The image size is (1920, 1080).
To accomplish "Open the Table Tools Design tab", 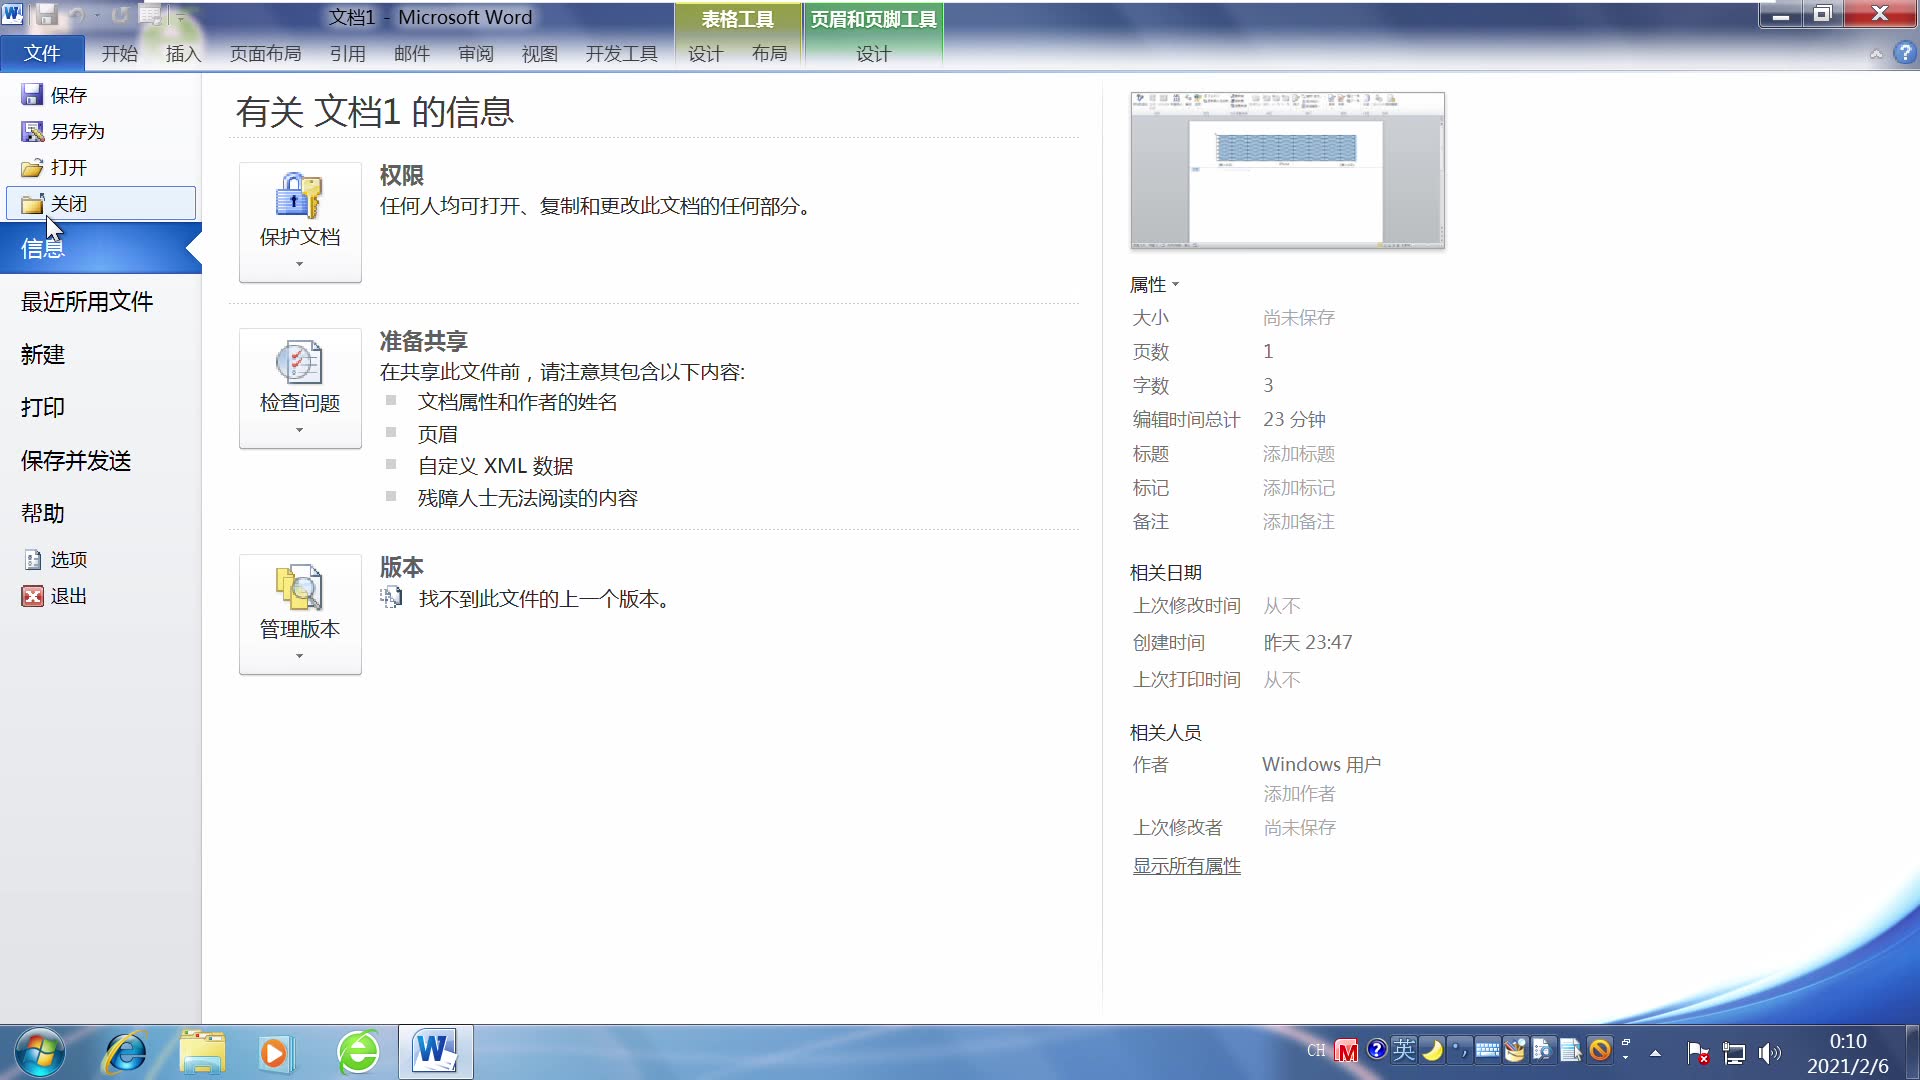I will (x=705, y=53).
